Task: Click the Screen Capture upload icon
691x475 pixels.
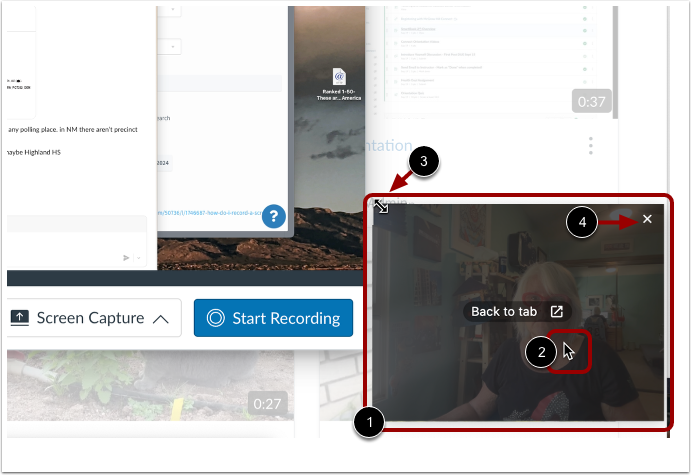Action: [x=19, y=318]
